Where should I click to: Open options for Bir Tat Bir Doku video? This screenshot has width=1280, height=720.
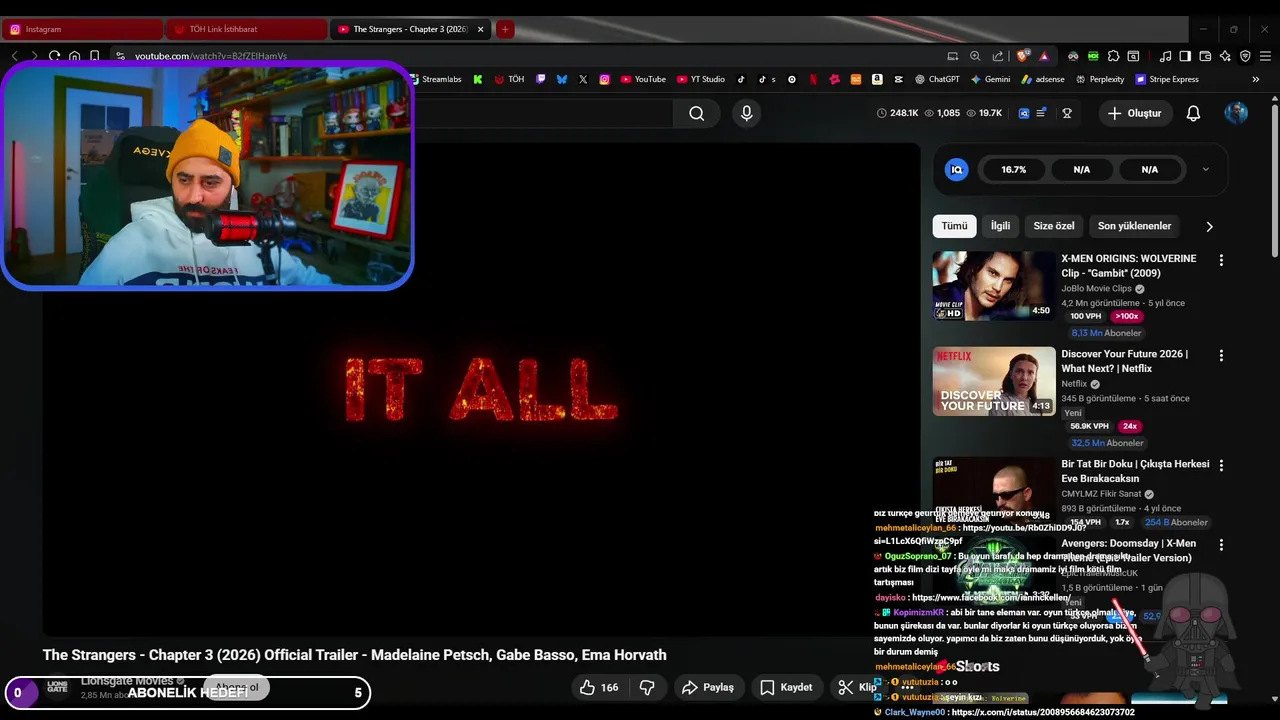tap(1221, 466)
